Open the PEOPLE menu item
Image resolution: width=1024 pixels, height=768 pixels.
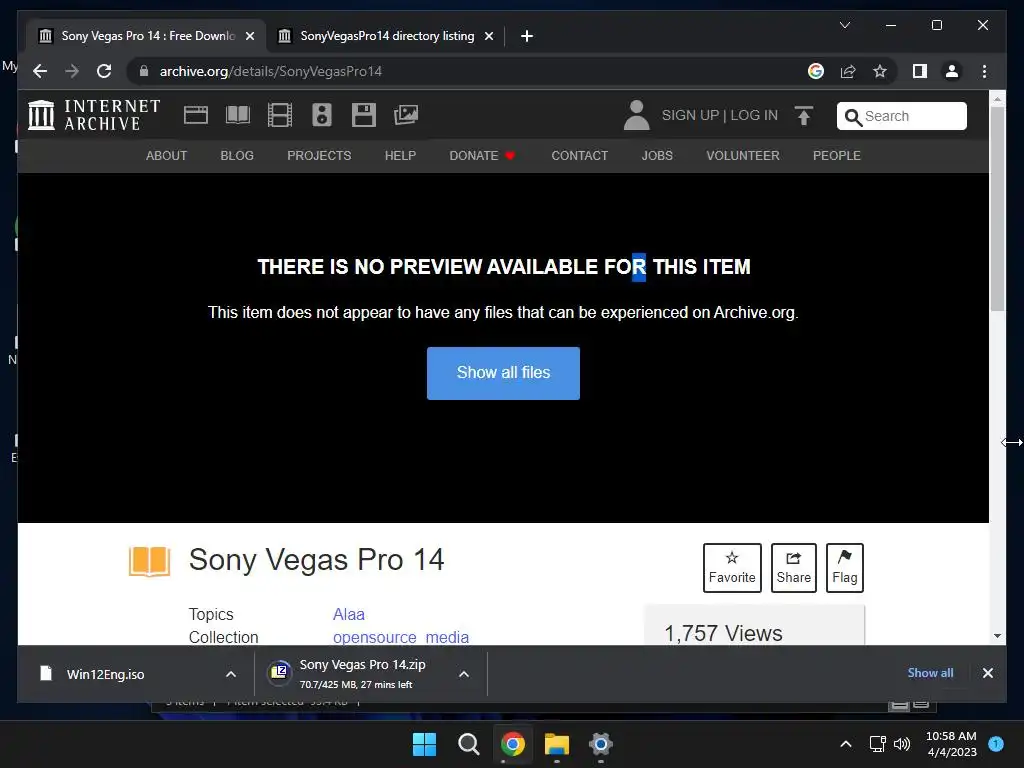(x=837, y=155)
